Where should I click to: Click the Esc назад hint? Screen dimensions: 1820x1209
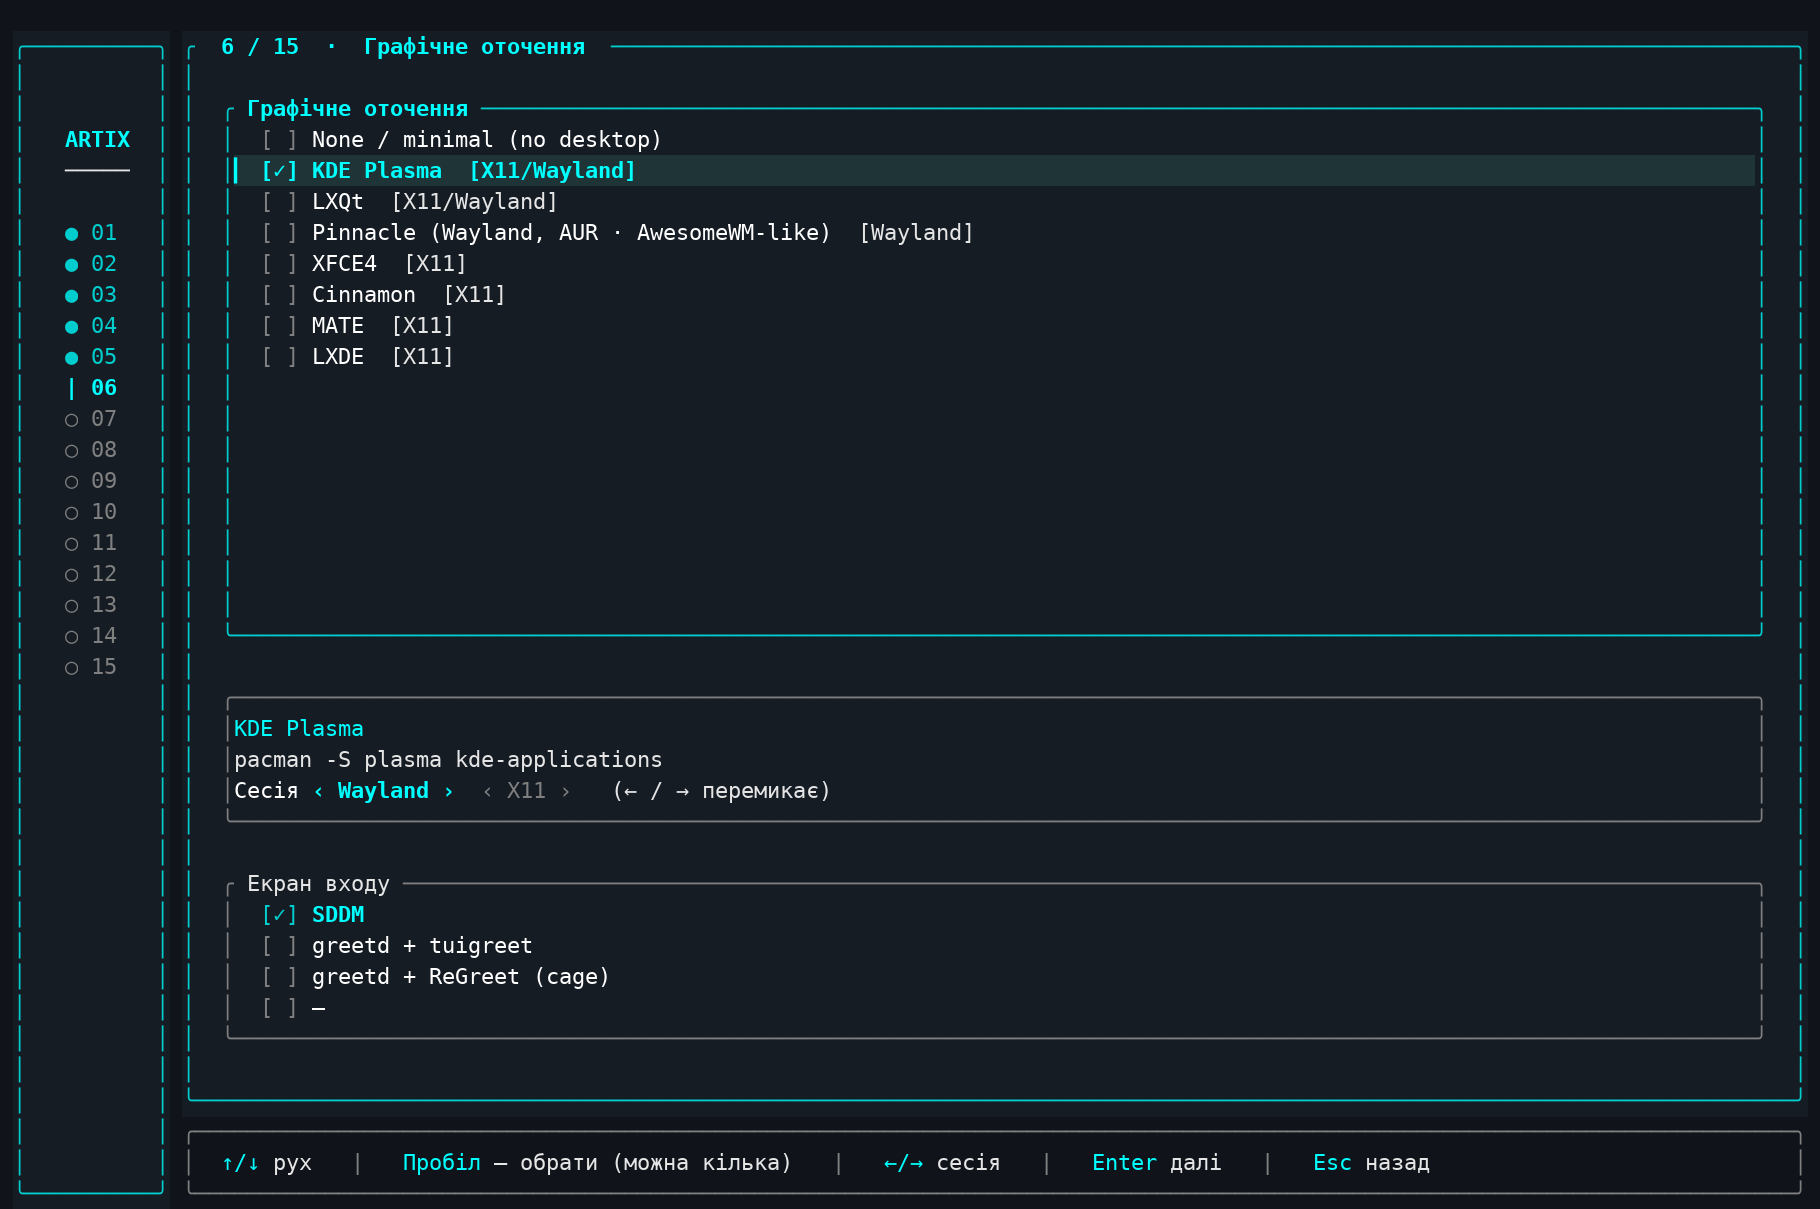coord(1371,1163)
